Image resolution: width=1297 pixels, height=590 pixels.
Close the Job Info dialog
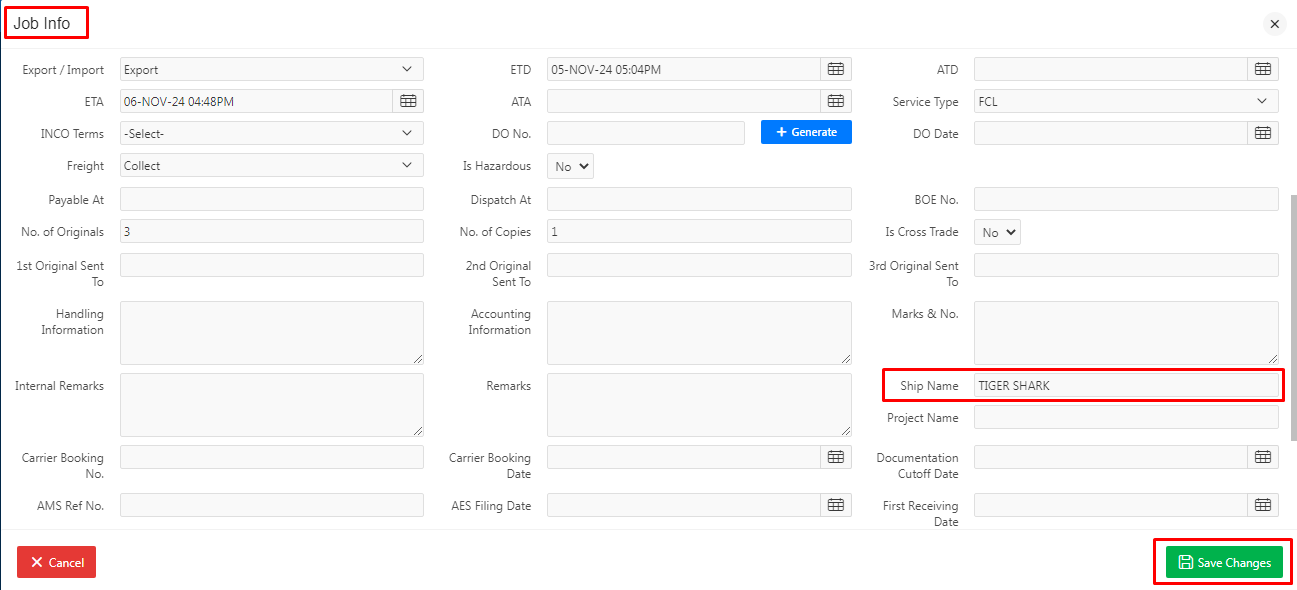pos(1274,24)
